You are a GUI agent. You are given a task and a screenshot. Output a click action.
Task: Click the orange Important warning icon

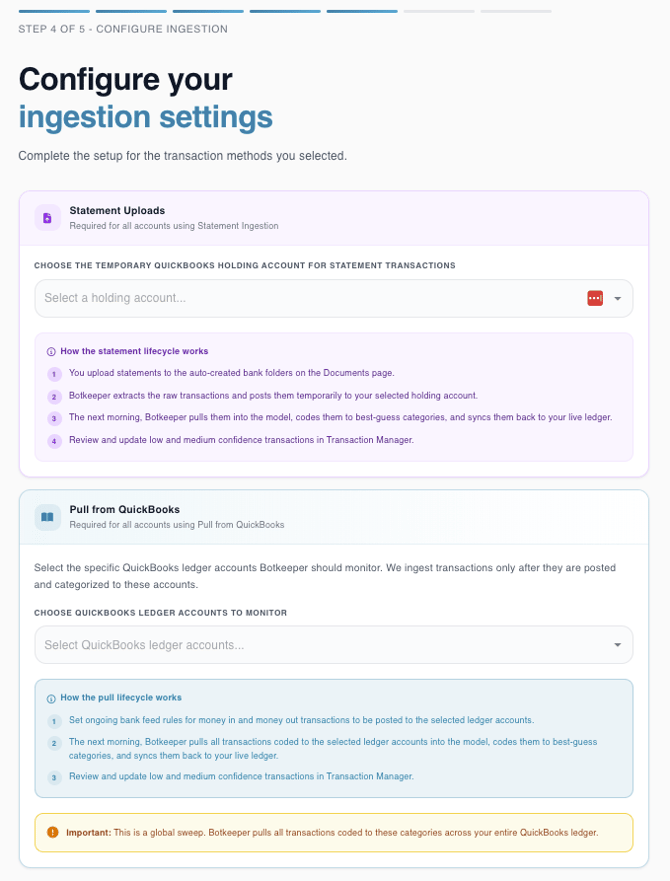pyautogui.click(x=52, y=832)
